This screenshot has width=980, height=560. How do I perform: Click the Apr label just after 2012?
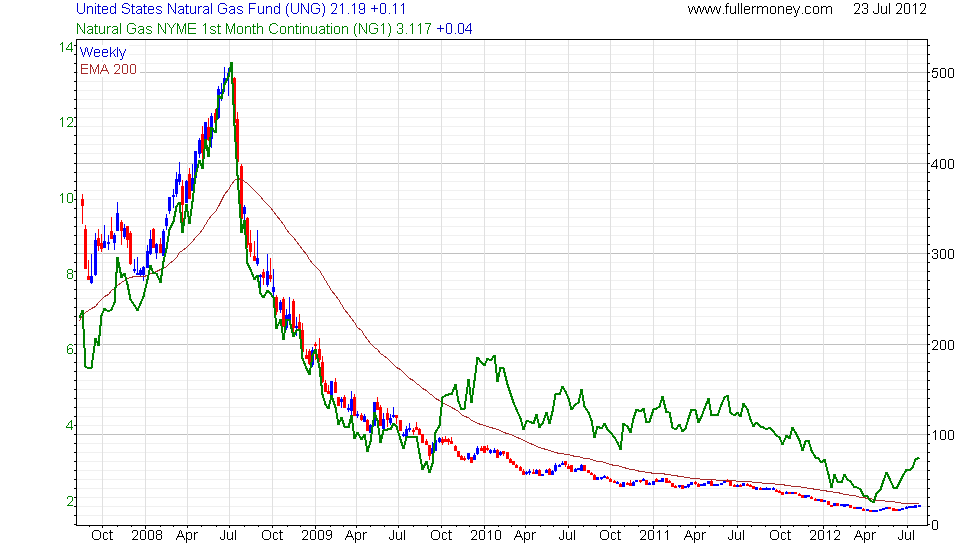pyautogui.click(x=865, y=536)
